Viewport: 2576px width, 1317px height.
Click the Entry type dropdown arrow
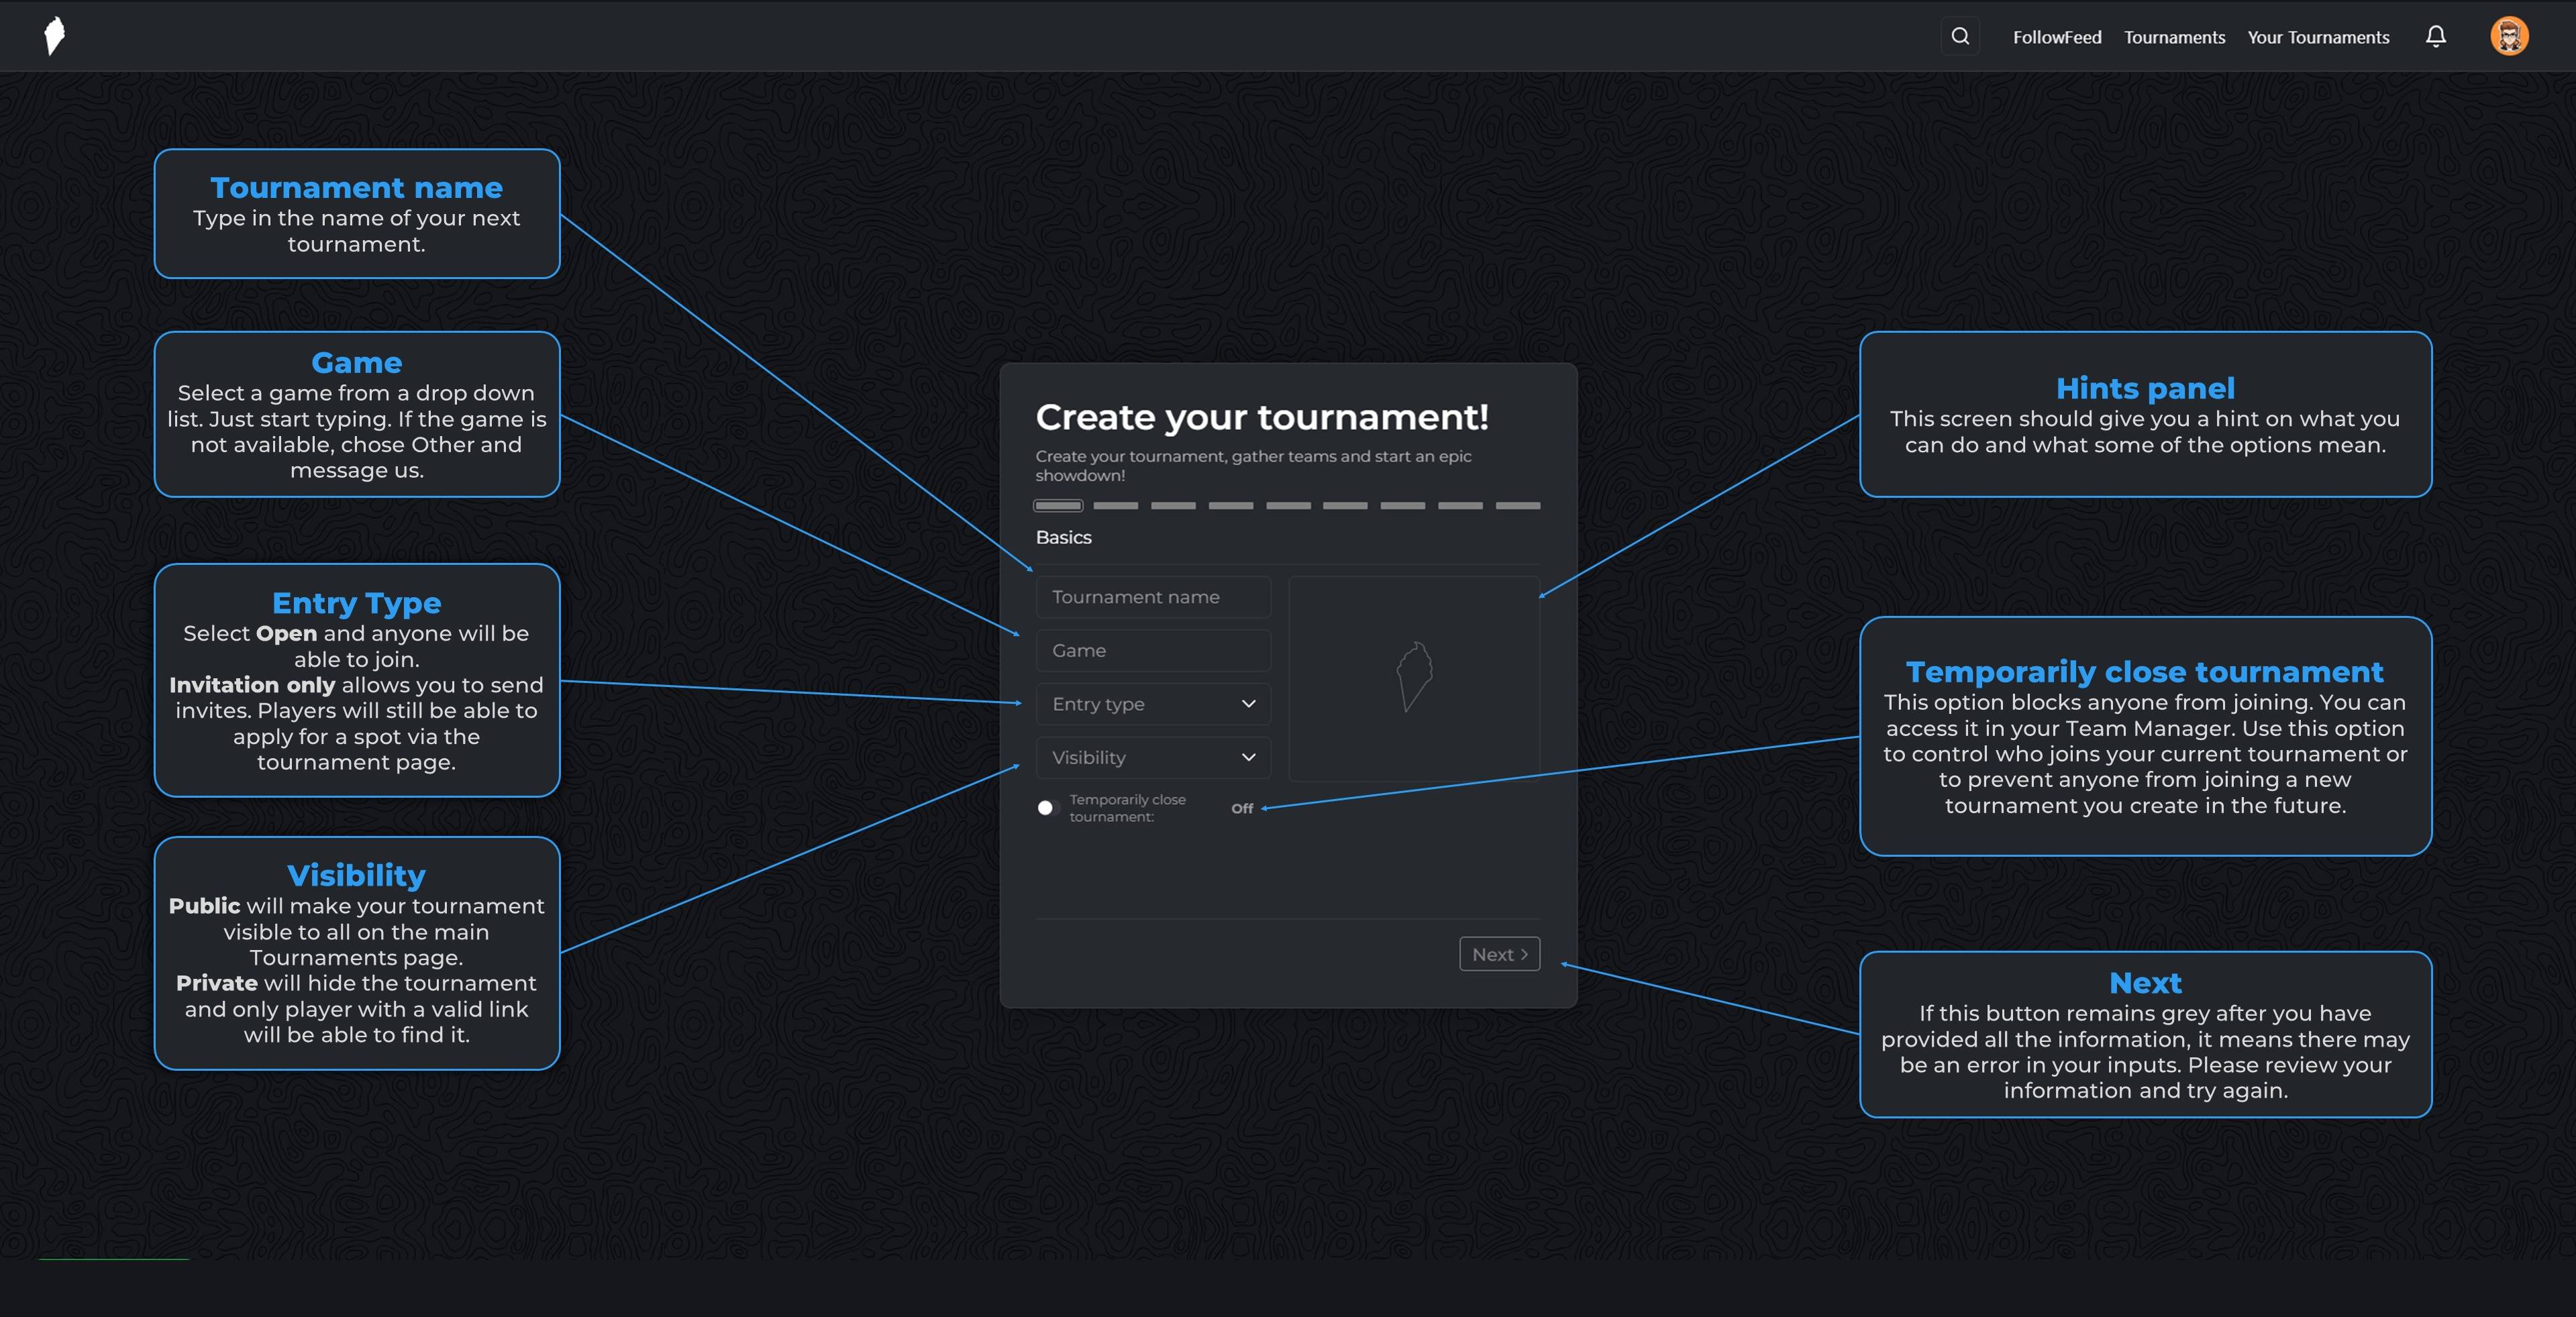pyautogui.click(x=1248, y=704)
